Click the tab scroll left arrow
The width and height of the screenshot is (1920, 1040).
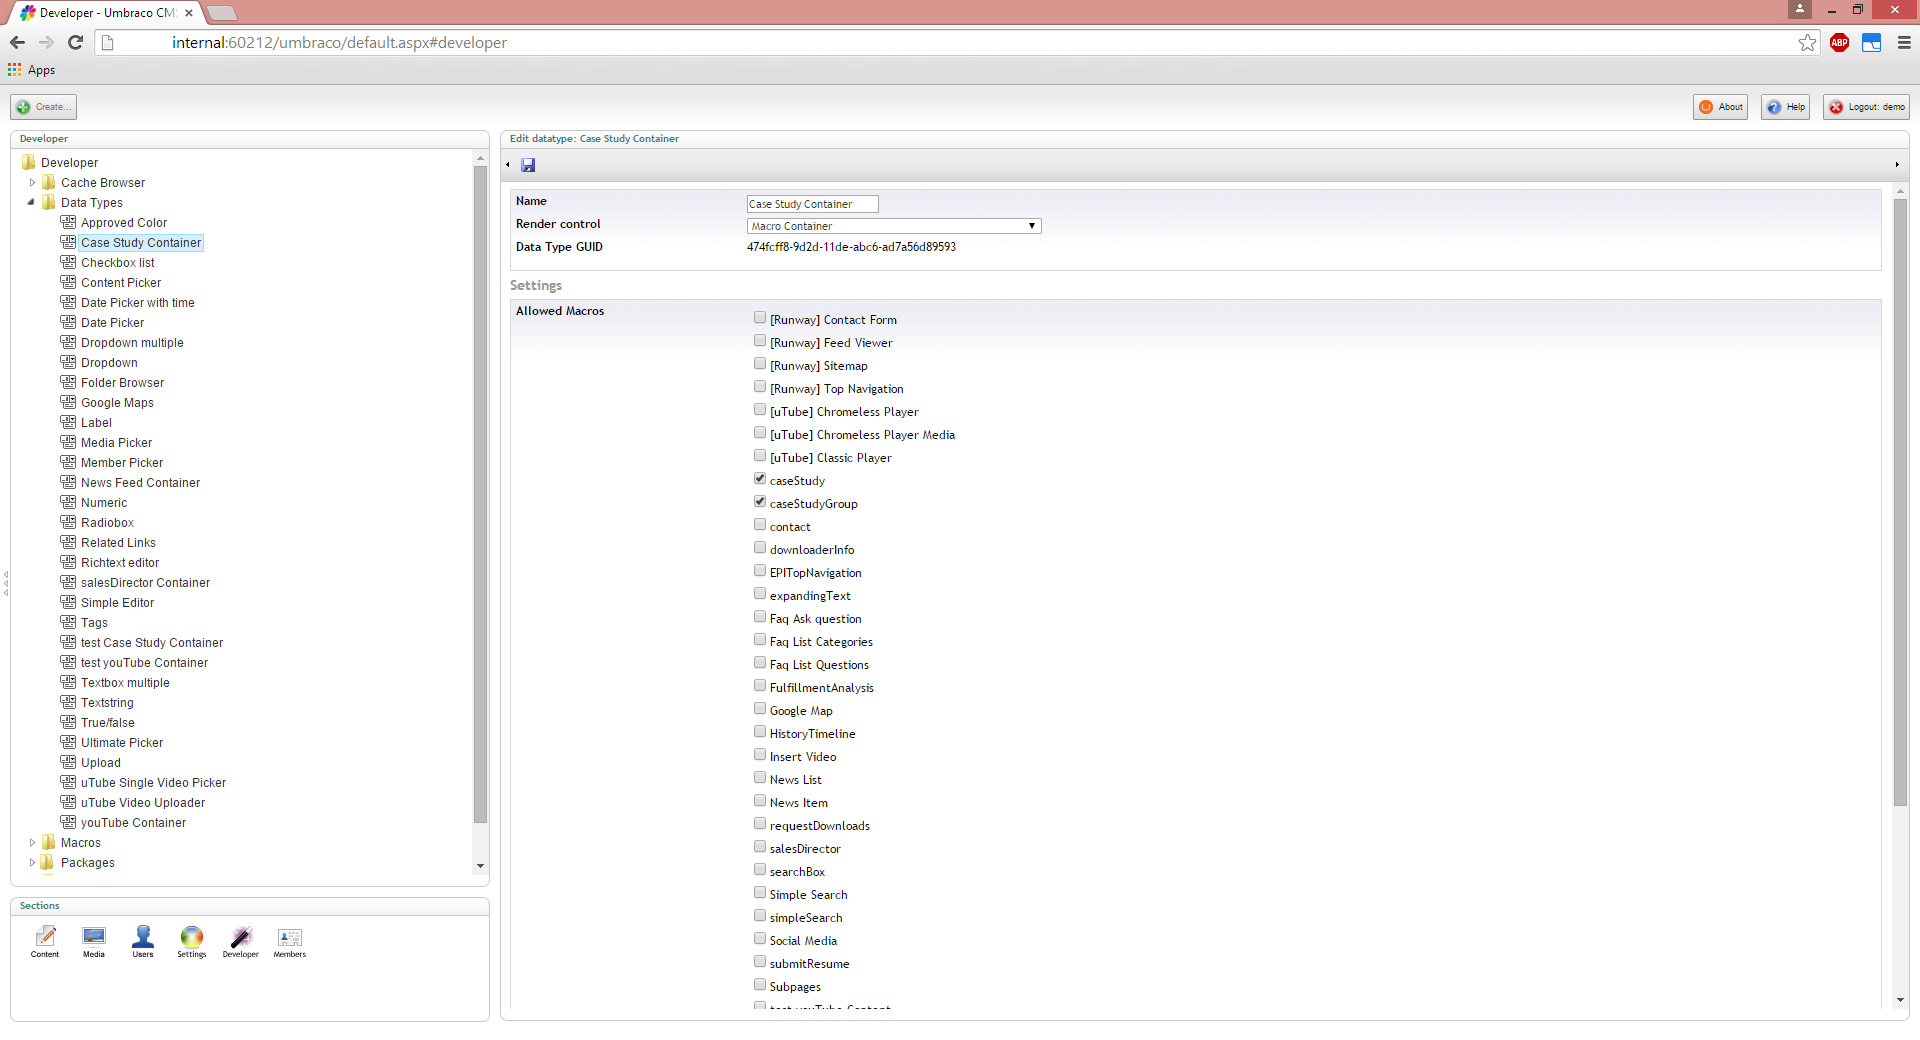[508, 165]
